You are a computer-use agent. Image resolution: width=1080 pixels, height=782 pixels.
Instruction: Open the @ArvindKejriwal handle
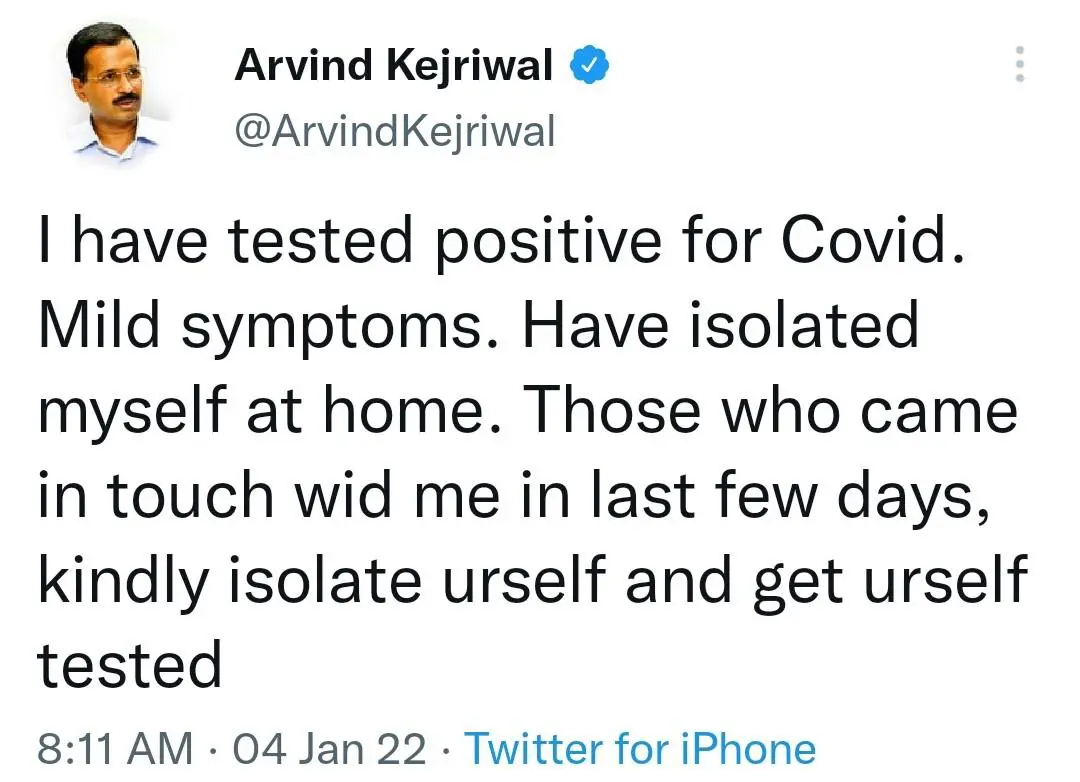(x=394, y=131)
